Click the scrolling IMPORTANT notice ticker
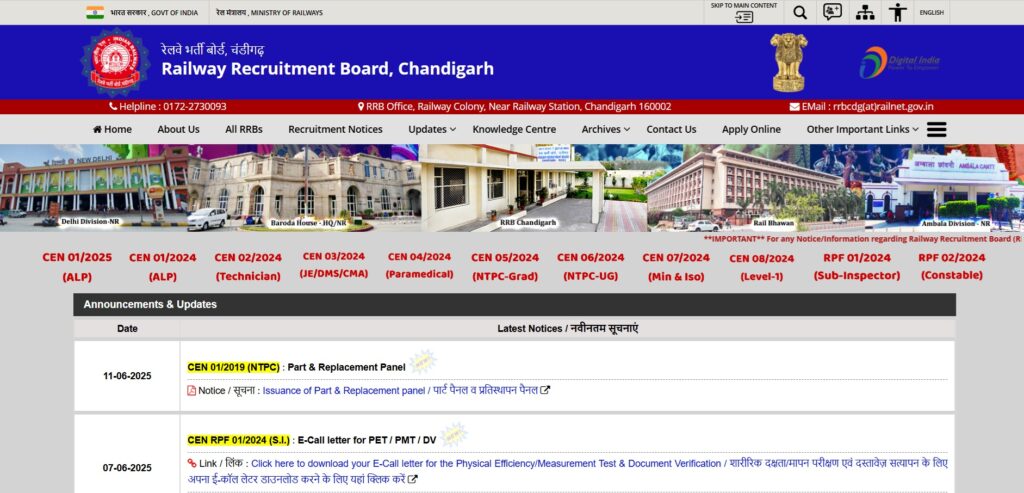The width and height of the screenshot is (1024, 493). click(863, 239)
